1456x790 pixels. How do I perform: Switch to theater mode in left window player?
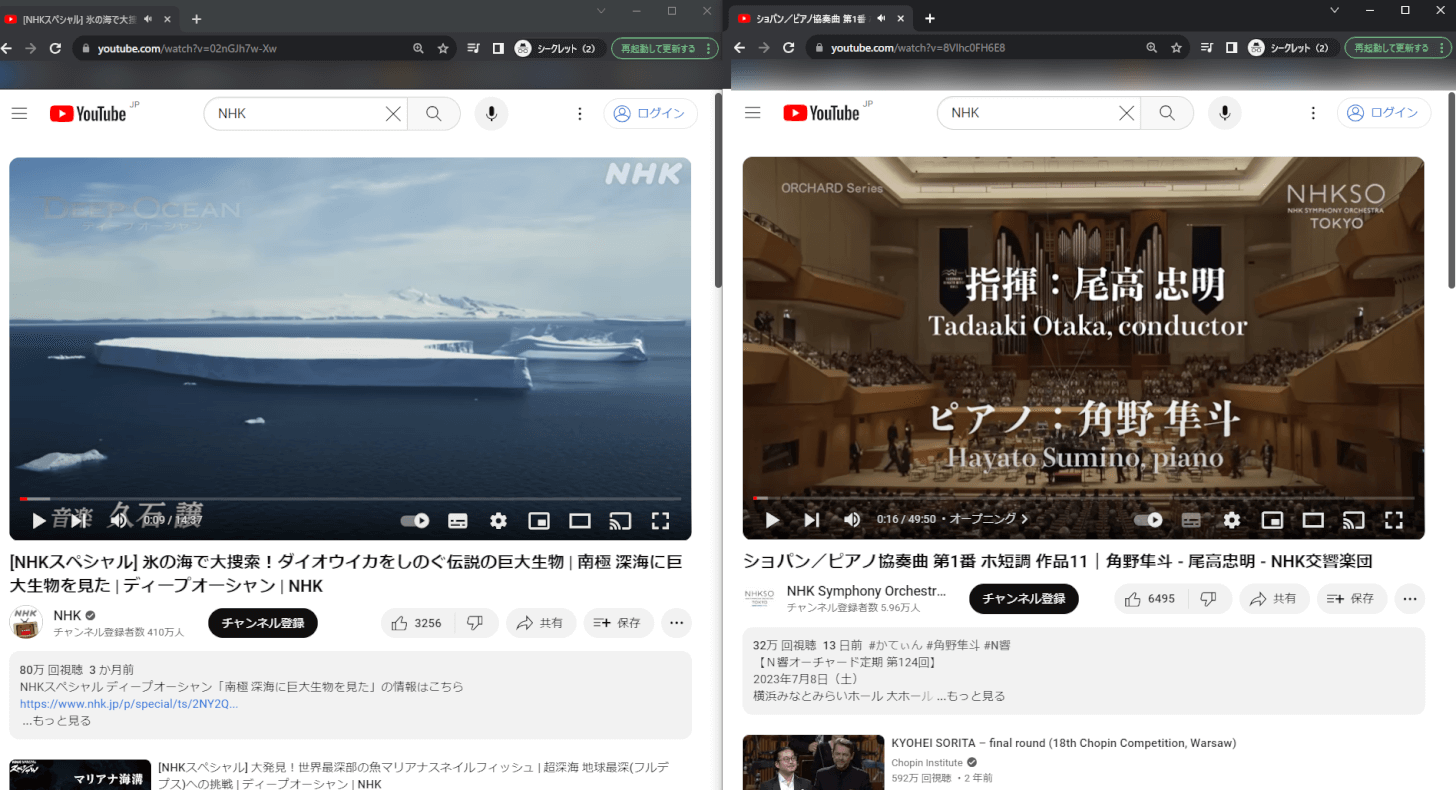click(x=580, y=520)
